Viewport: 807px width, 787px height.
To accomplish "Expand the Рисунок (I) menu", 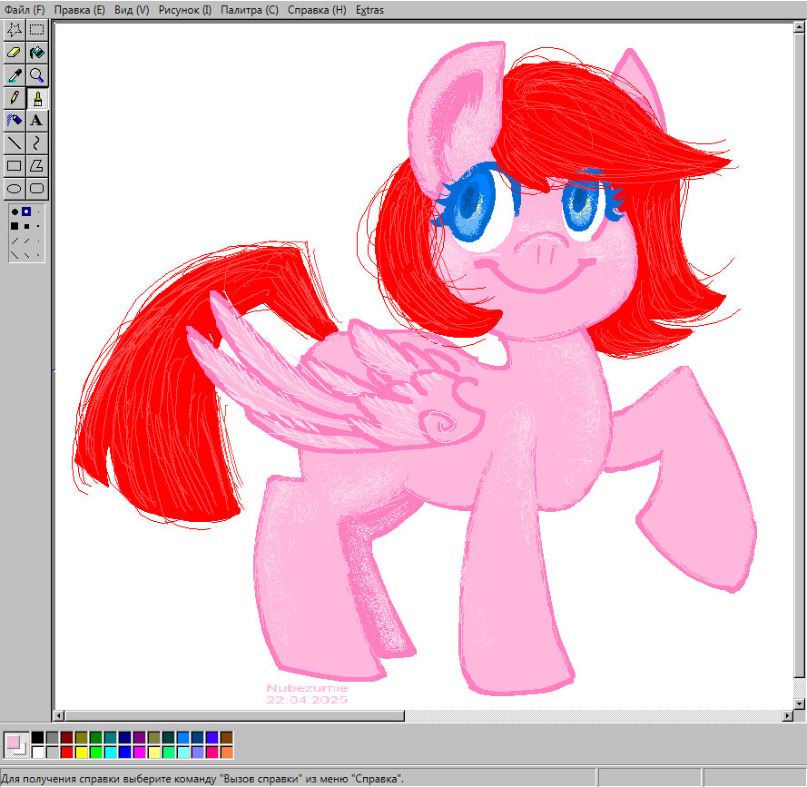I will 185,10.
